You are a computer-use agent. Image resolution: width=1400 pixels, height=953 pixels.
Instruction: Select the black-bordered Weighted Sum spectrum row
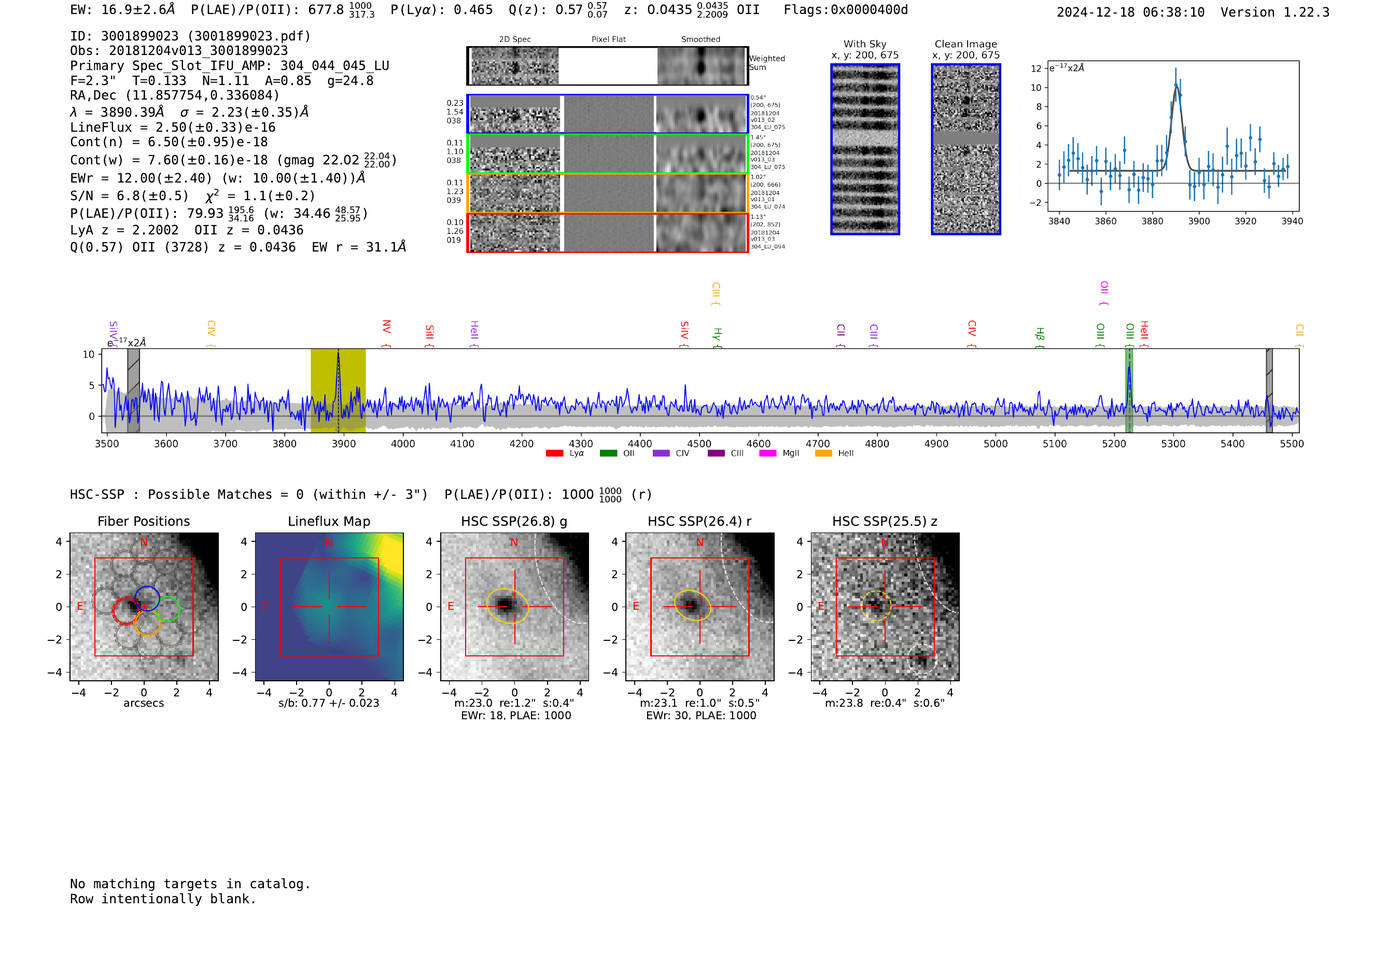coord(608,66)
